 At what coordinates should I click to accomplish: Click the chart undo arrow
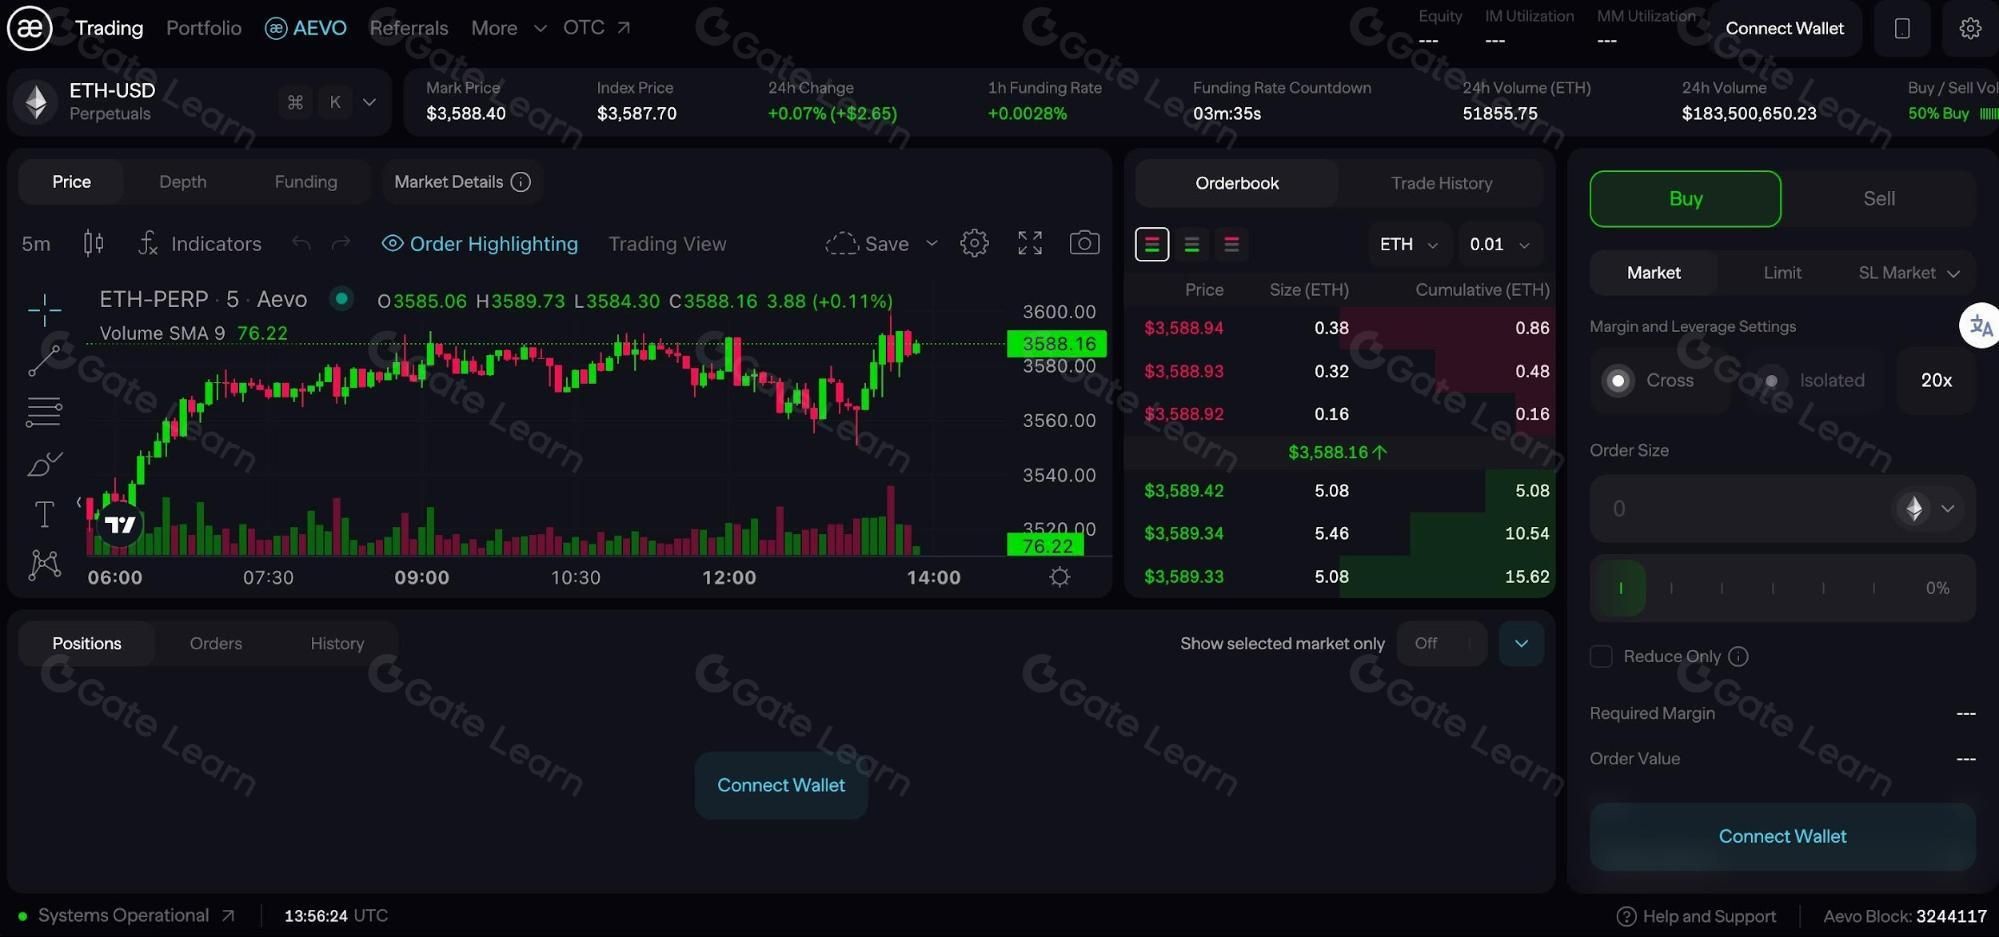pos(301,243)
